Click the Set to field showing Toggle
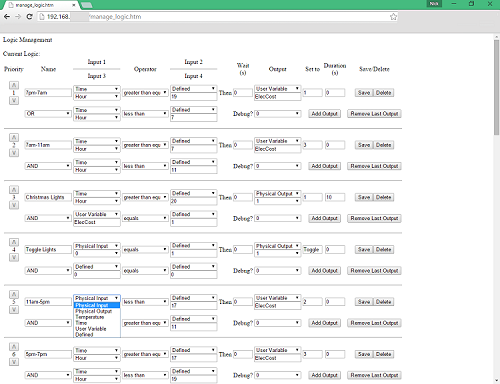Viewport: 500px width, 384px height. pos(312,249)
